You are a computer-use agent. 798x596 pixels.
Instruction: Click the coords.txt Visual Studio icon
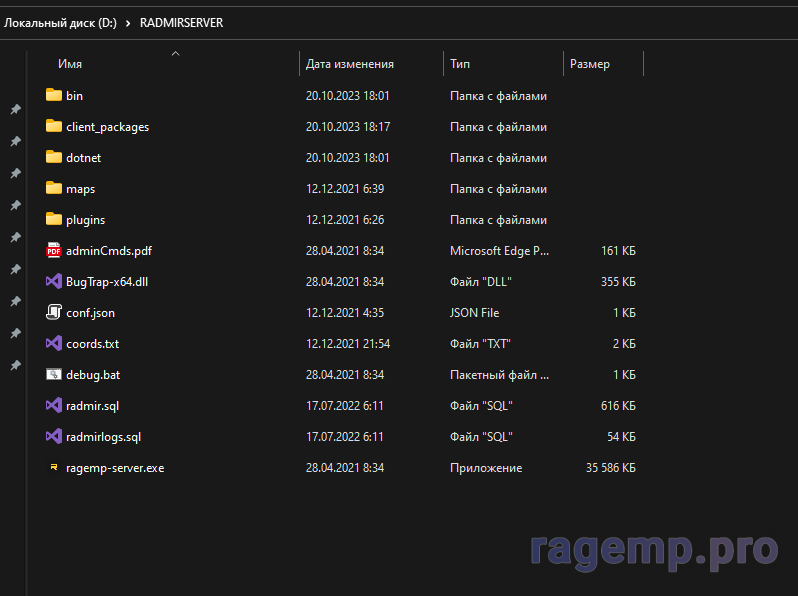[53, 344]
